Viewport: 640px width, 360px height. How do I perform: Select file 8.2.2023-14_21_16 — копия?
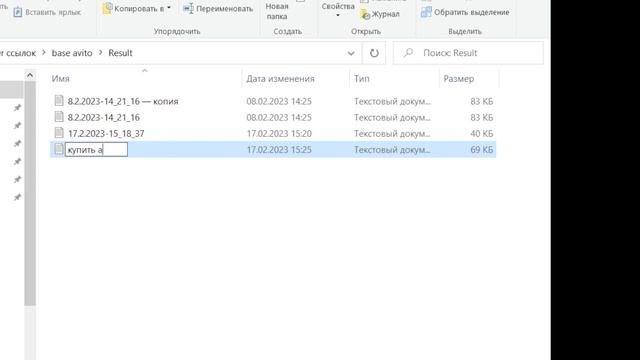123,101
